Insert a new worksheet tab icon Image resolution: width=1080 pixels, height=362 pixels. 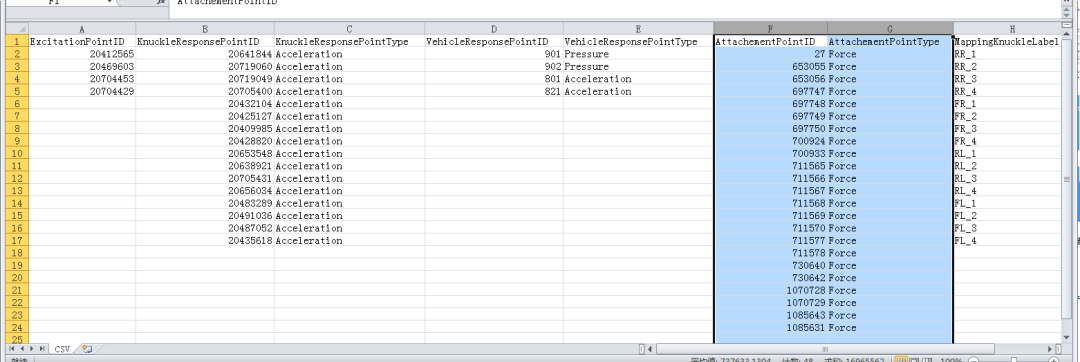click(x=87, y=349)
